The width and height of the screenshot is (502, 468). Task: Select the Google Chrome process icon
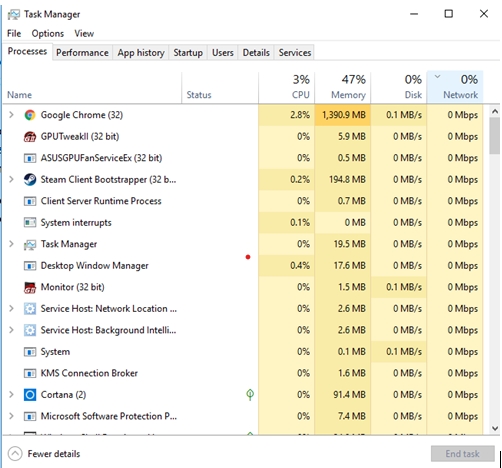pos(30,115)
